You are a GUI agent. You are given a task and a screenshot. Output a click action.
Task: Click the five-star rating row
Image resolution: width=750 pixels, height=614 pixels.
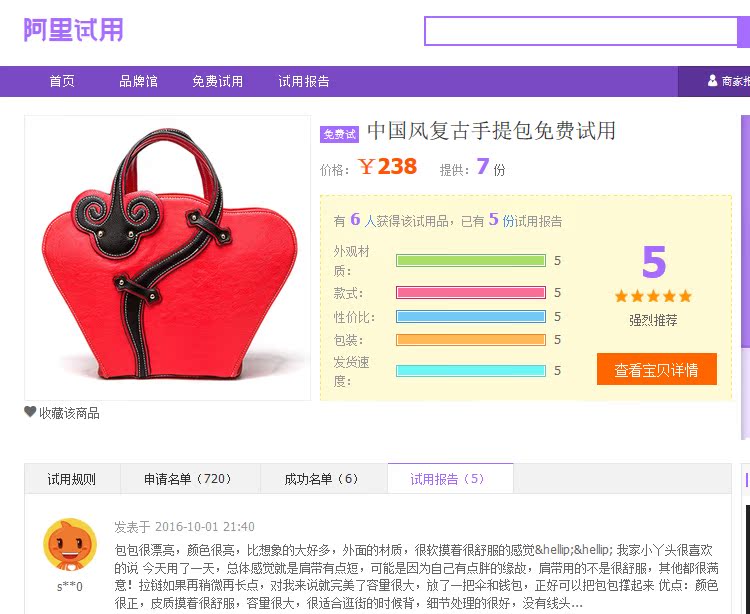pyautogui.click(x=653, y=296)
